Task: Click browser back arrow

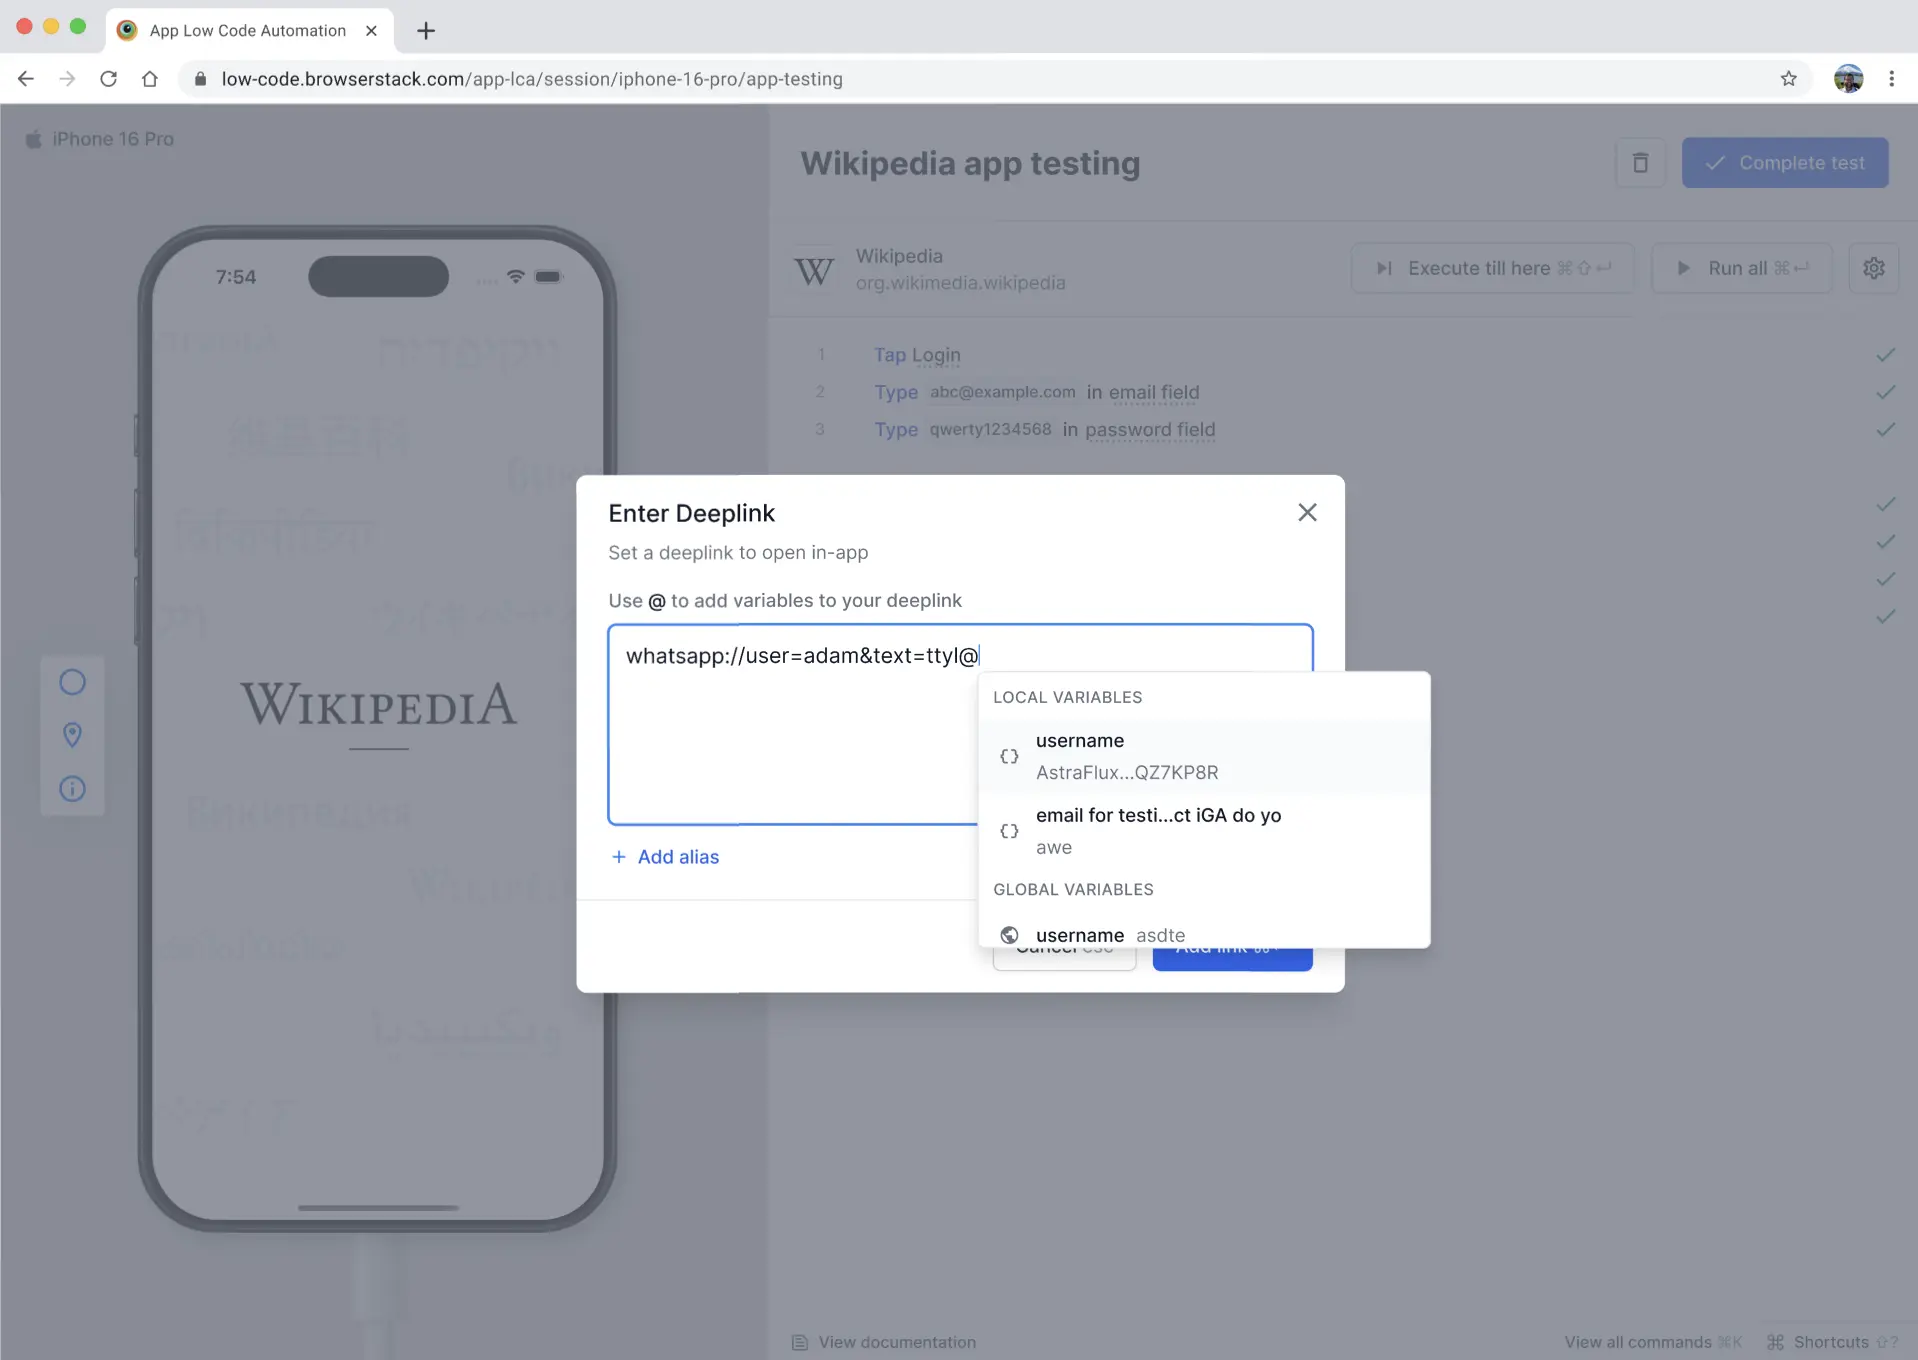Action: [x=26, y=79]
